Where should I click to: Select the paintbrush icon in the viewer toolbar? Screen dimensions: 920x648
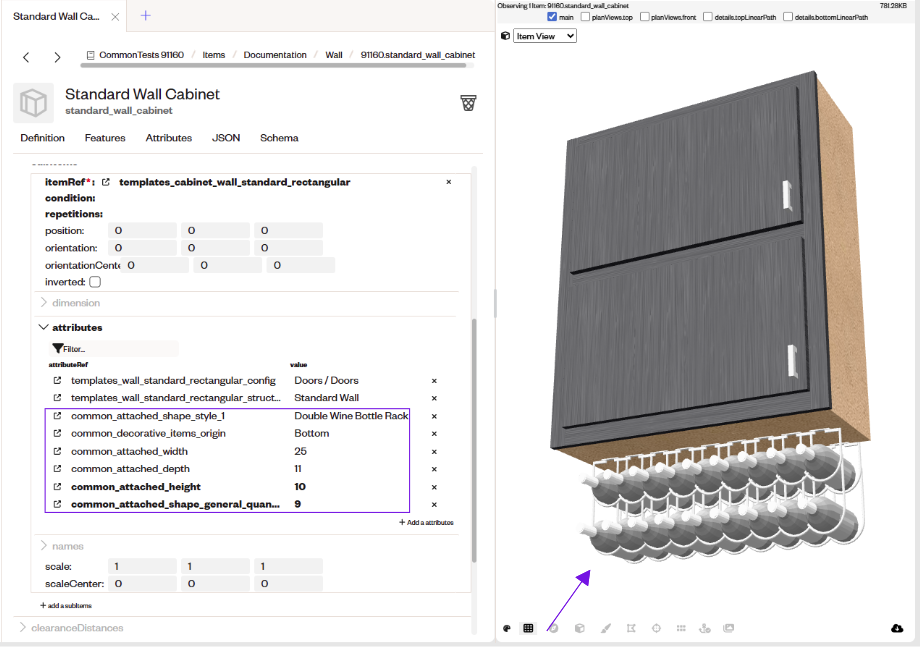[606, 628]
